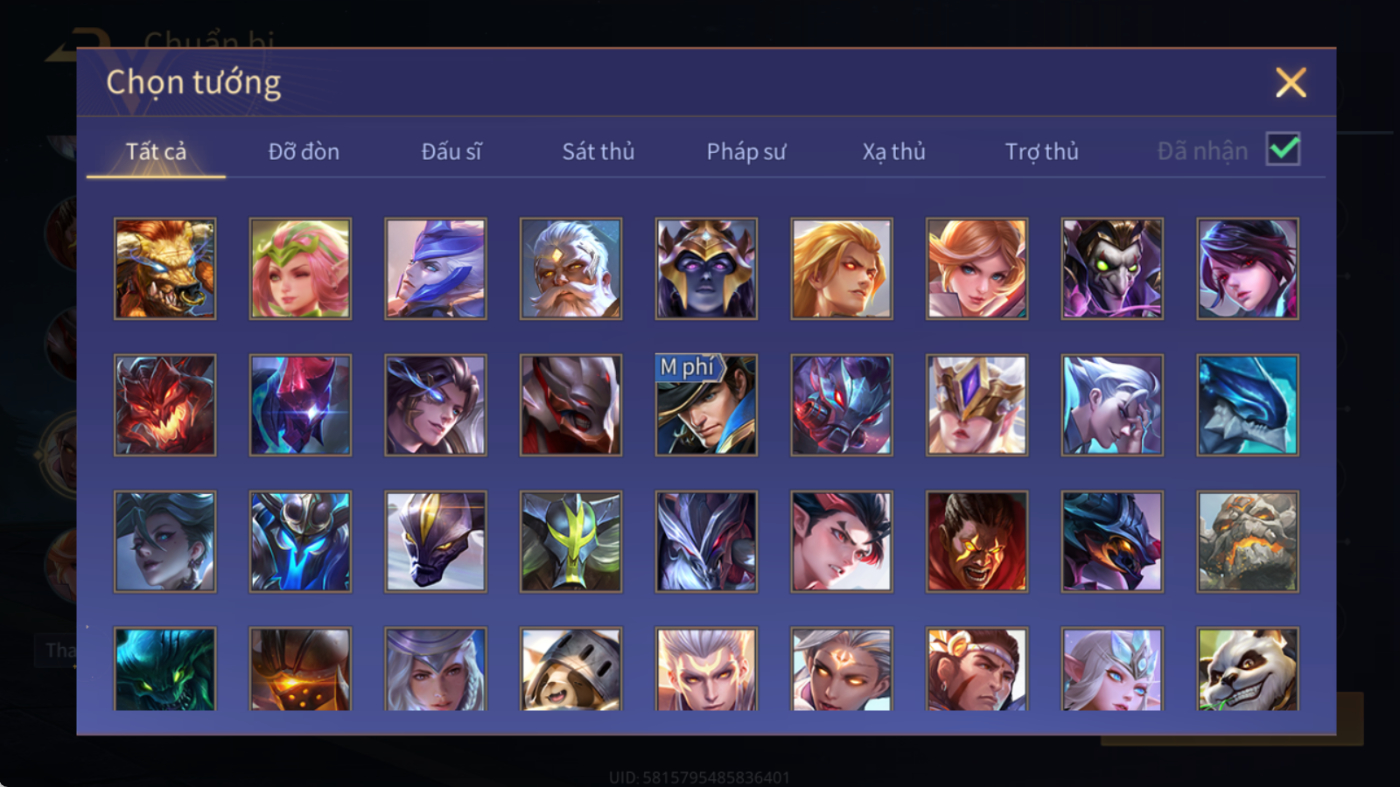Show the 'Pháp sư' hero category

click(x=746, y=152)
